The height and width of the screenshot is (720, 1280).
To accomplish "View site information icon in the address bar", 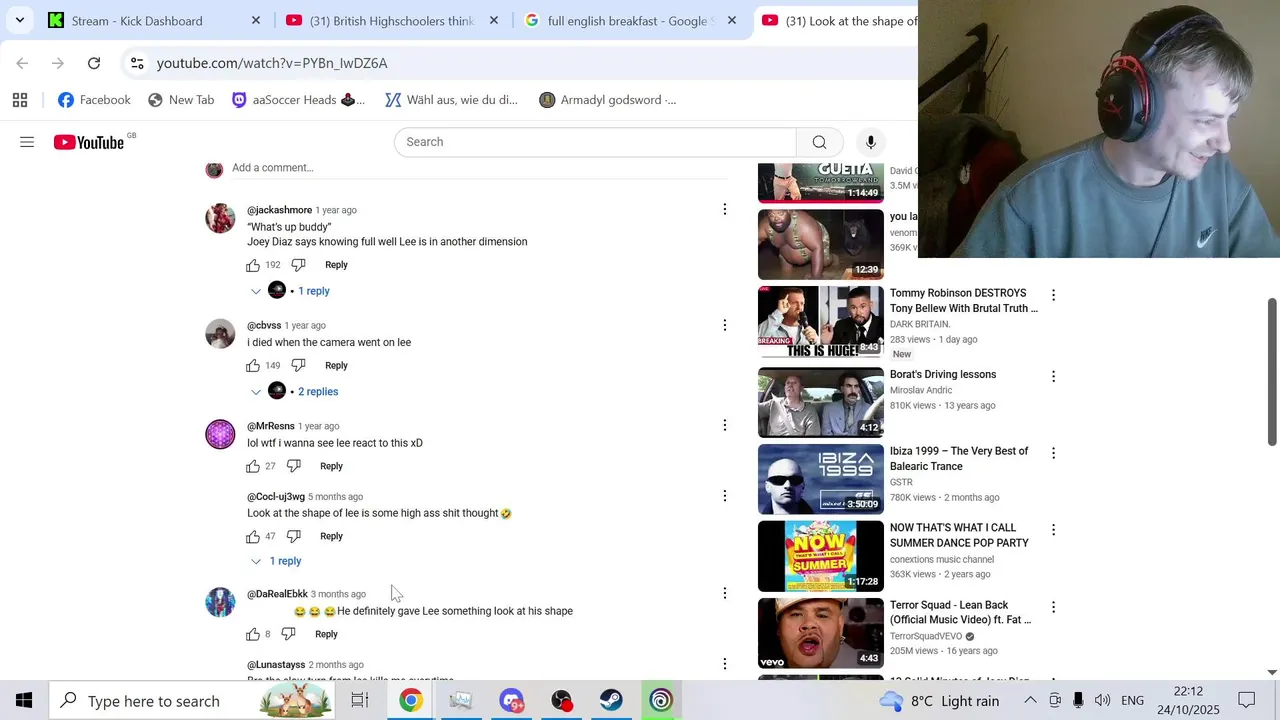I will (137, 63).
